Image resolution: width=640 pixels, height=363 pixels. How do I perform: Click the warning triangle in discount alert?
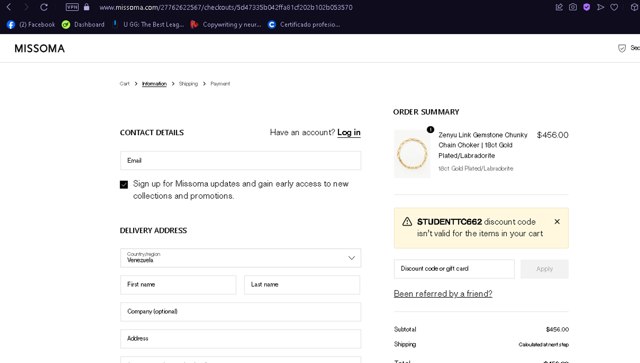(x=407, y=222)
